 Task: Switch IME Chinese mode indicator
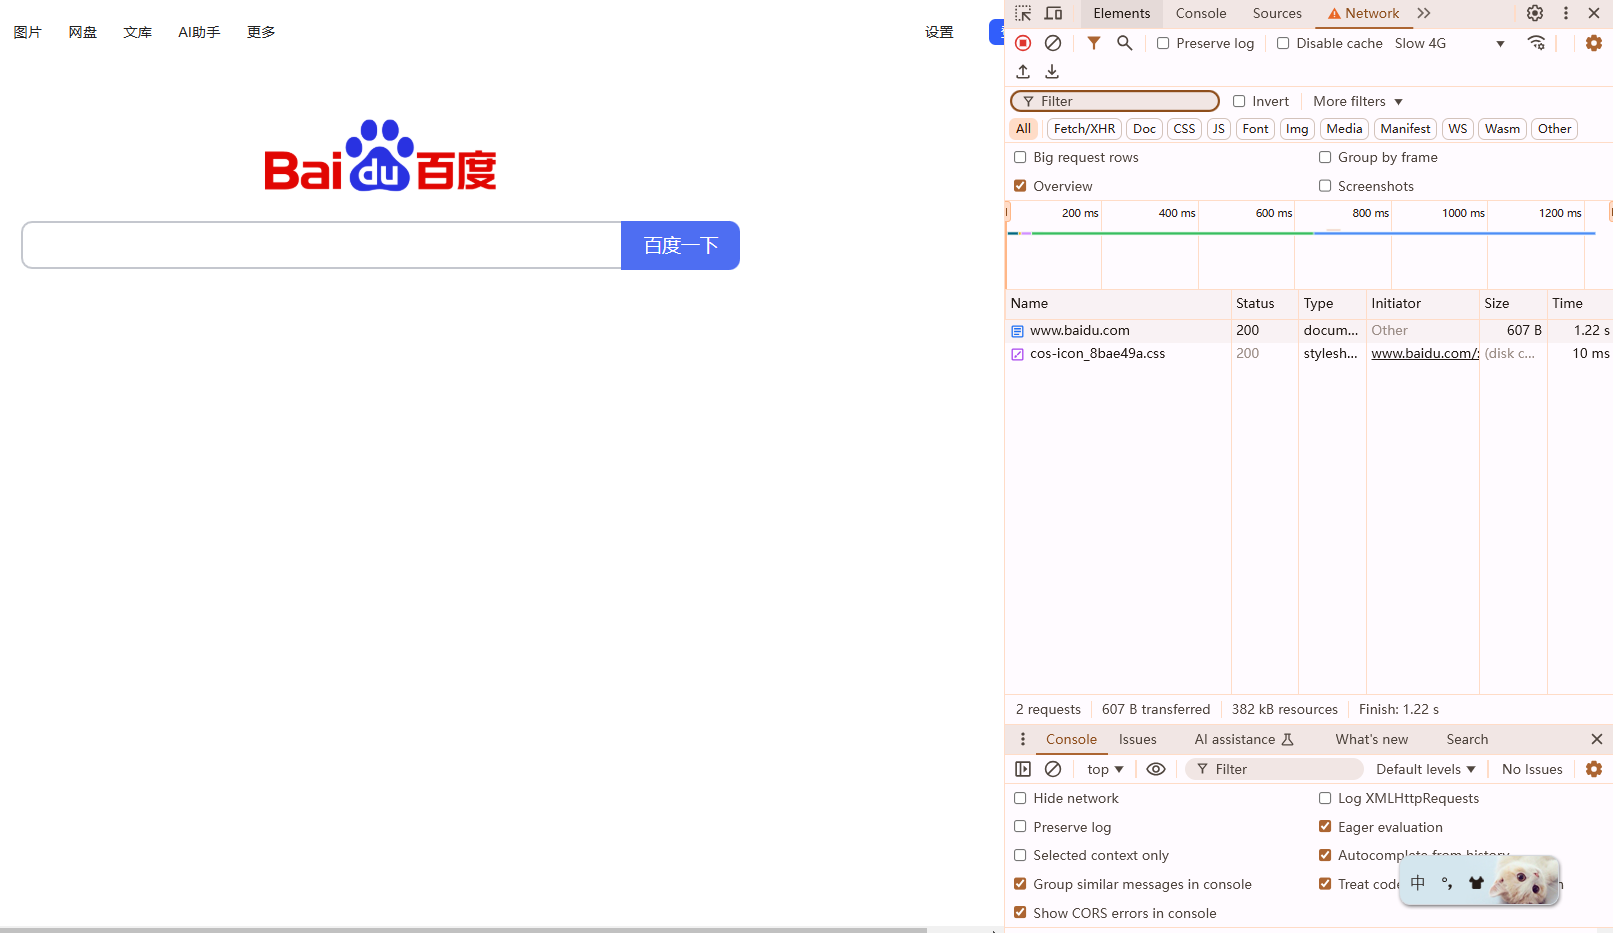point(1418,883)
